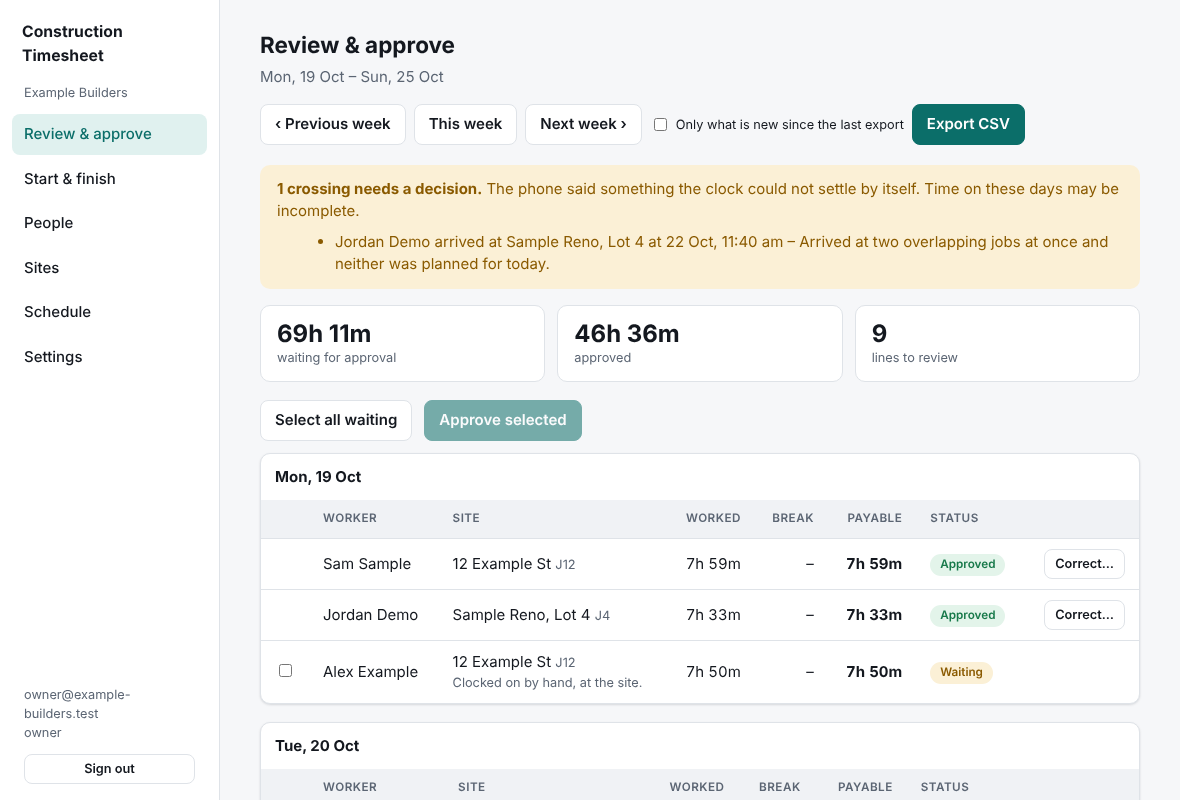Tick the 'Only what is new since last export' checkbox

tap(661, 125)
